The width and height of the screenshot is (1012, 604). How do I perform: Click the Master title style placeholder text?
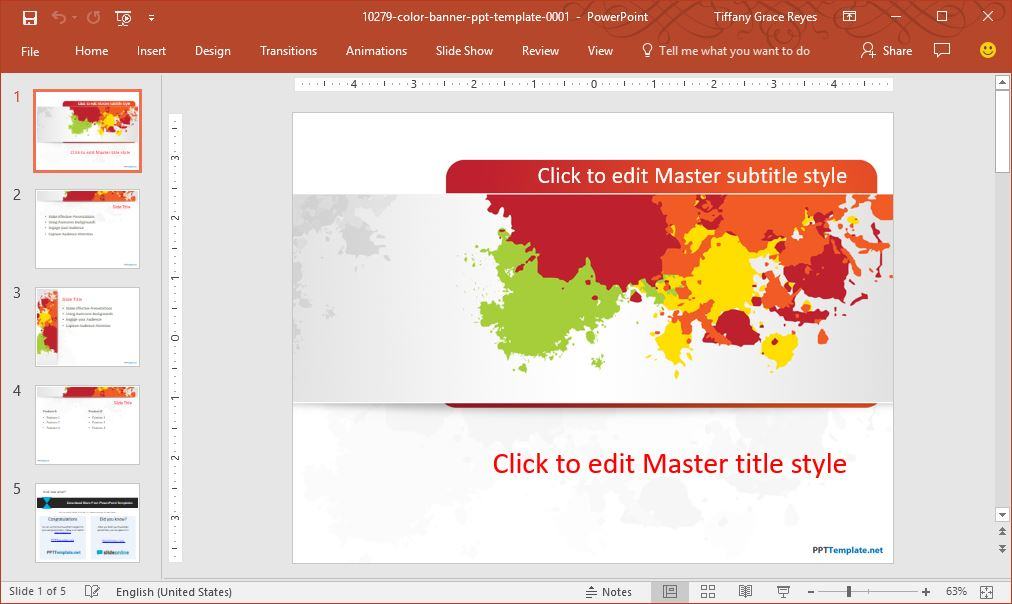click(x=669, y=464)
